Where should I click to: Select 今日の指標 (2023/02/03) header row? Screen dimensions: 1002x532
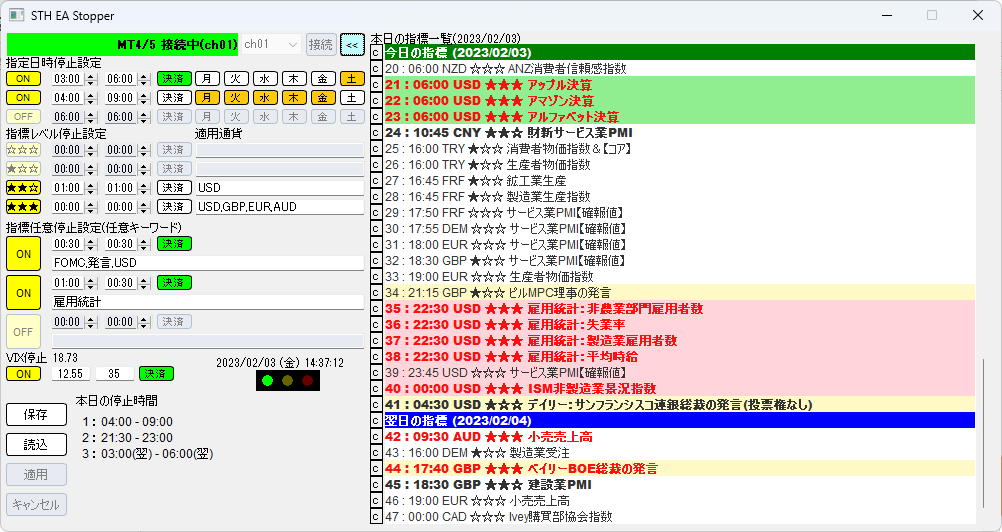click(x=679, y=52)
